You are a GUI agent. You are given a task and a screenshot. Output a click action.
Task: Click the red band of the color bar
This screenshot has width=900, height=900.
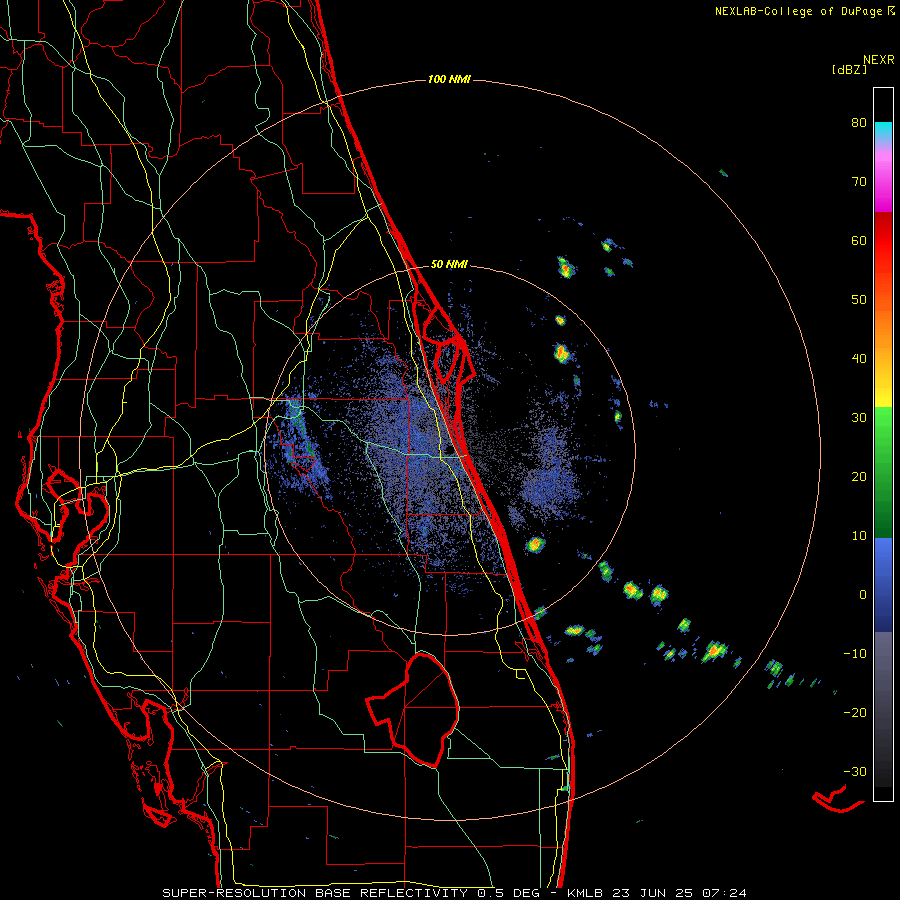point(883,235)
